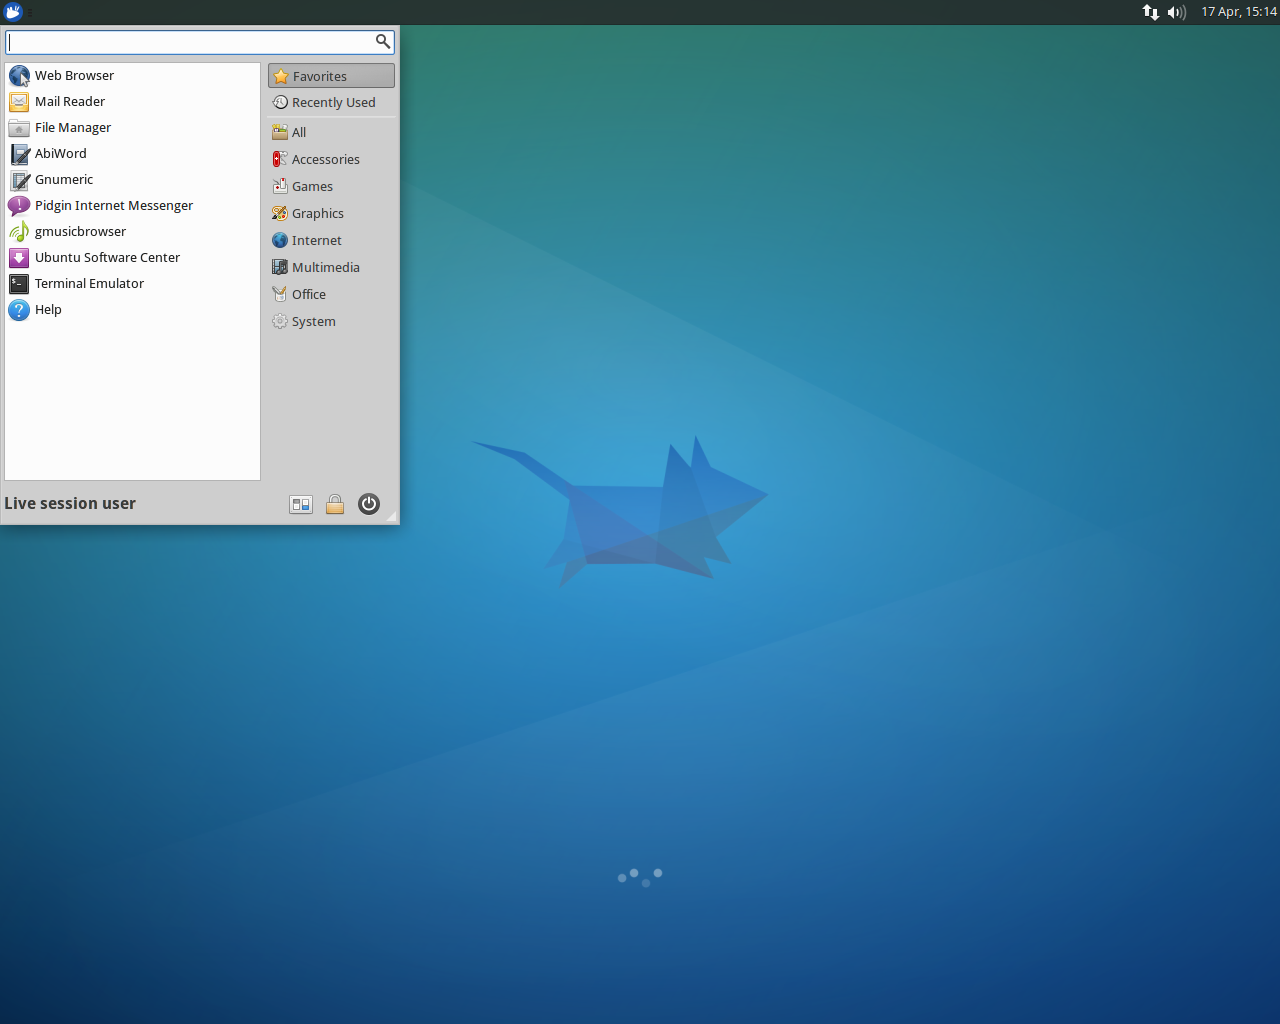The width and height of the screenshot is (1280, 1024).
Task: Click the search magnifier icon
Action: 382,41
